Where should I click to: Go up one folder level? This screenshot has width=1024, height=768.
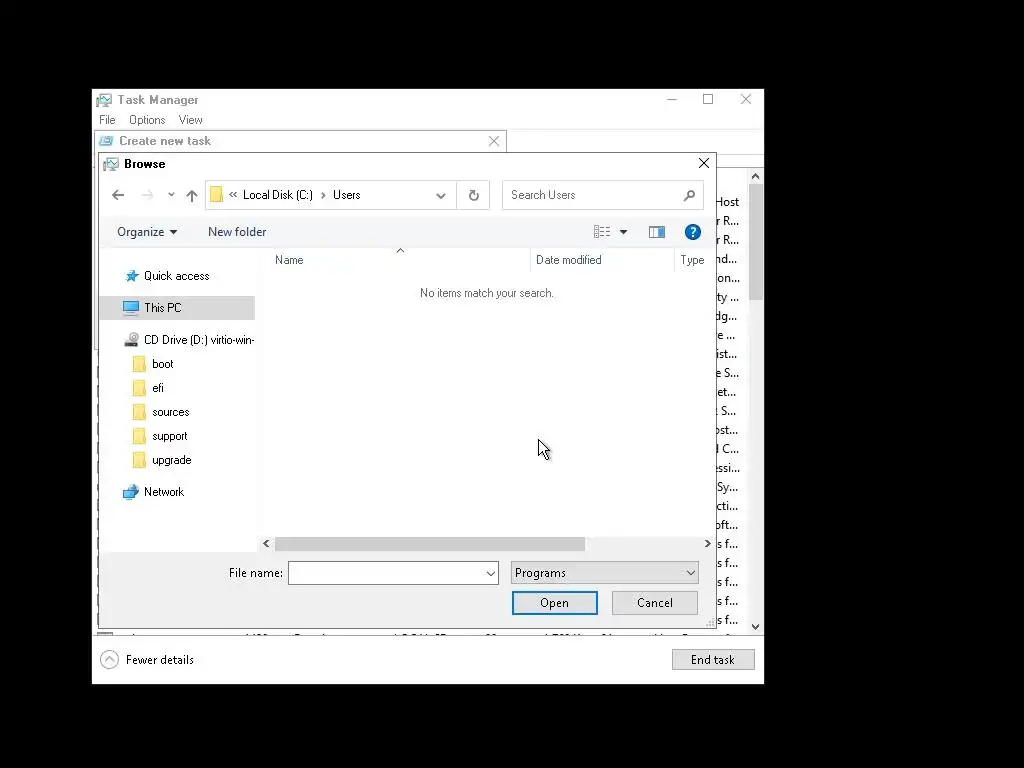click(x=191, y=195)
